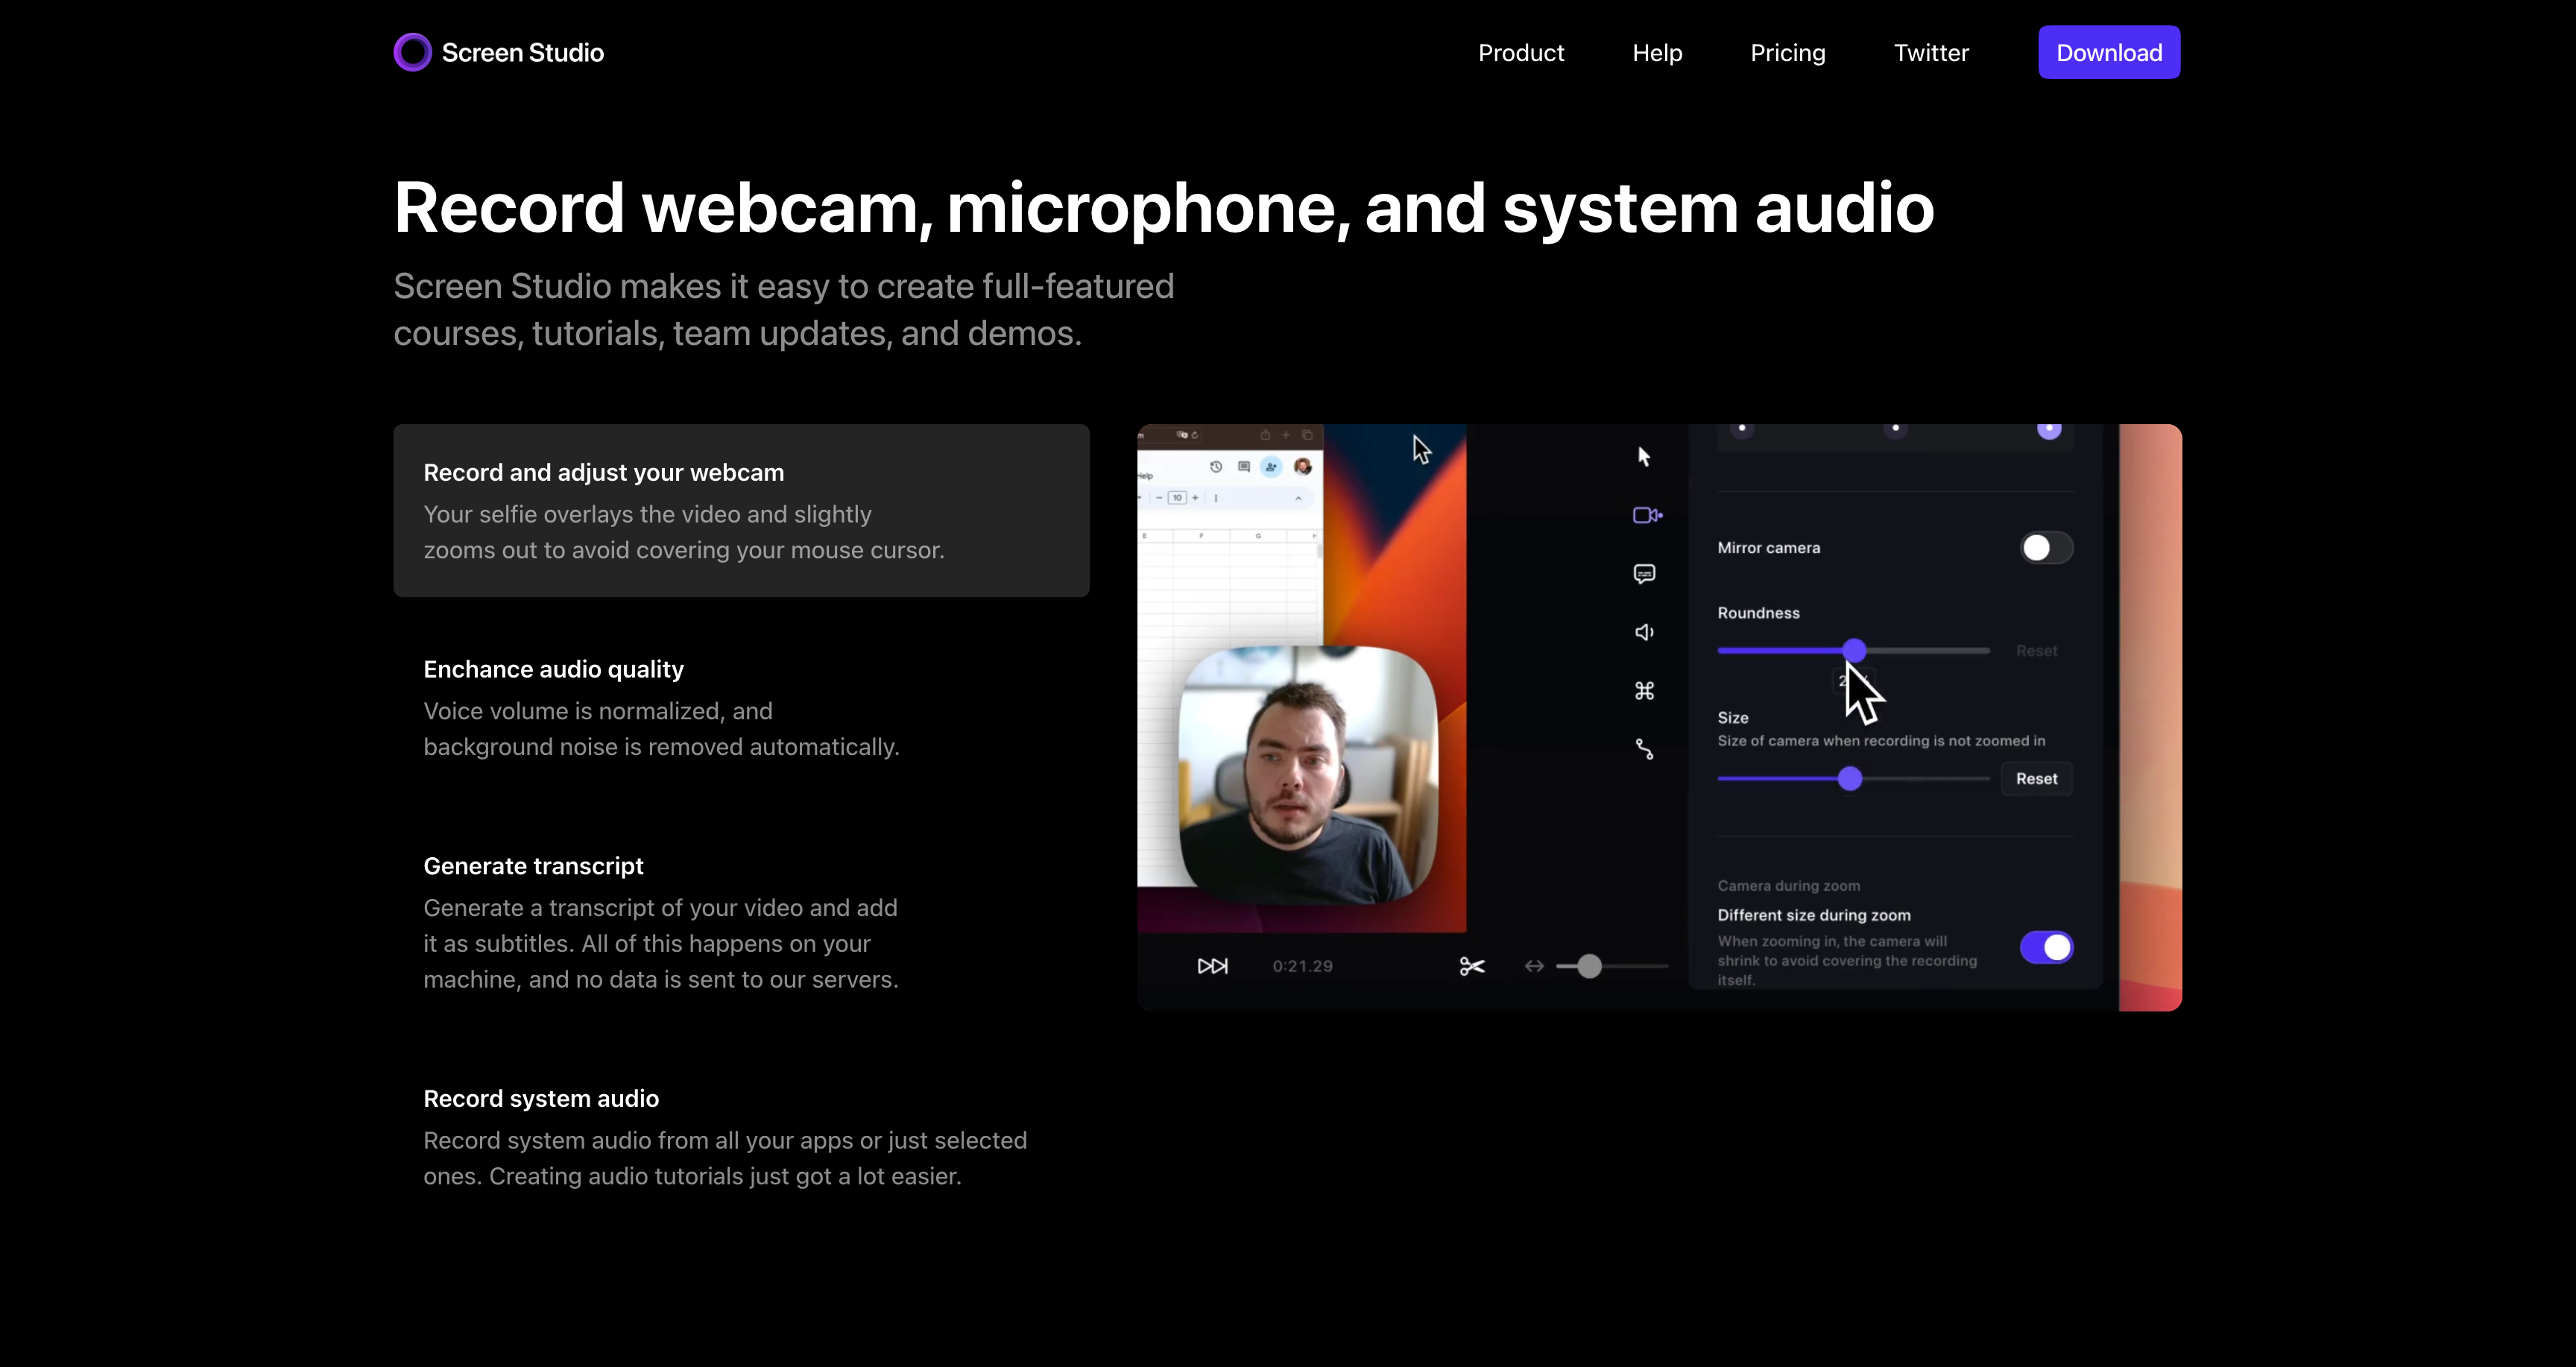Click the dimmed Reset beside Roundness

point(2036,651)
